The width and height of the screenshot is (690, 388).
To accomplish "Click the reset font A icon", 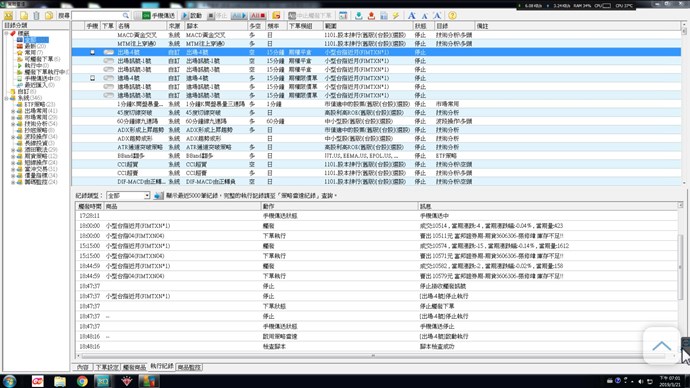I will 437,15.
